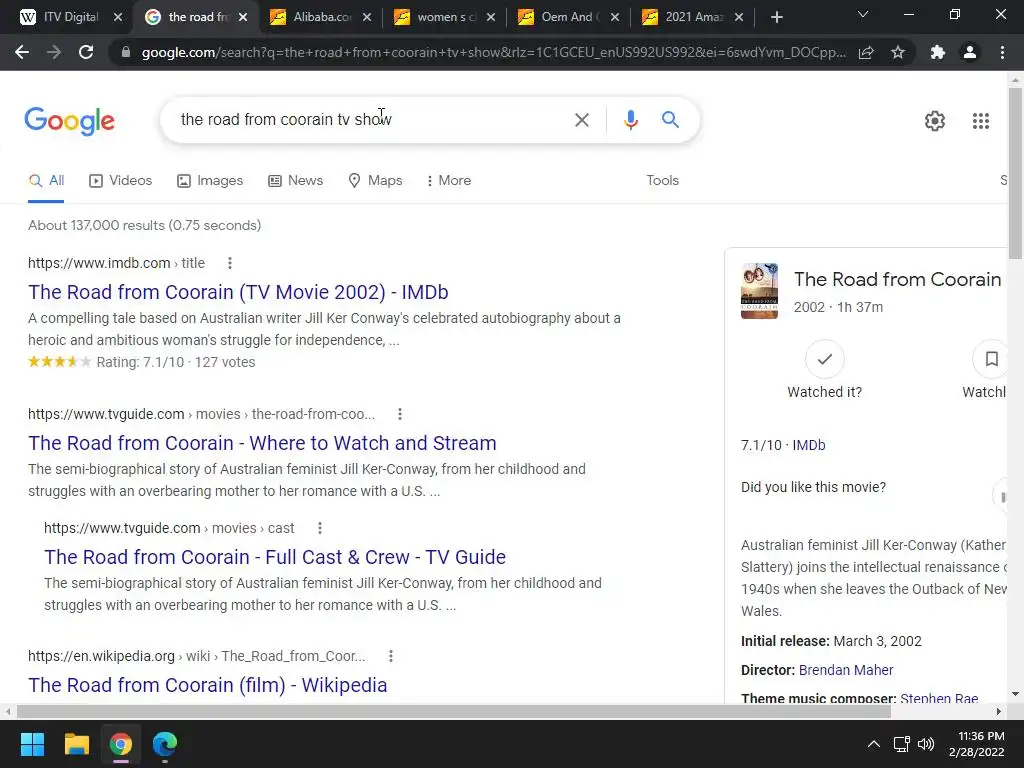Open the taskbar volume control

(925, 744)
